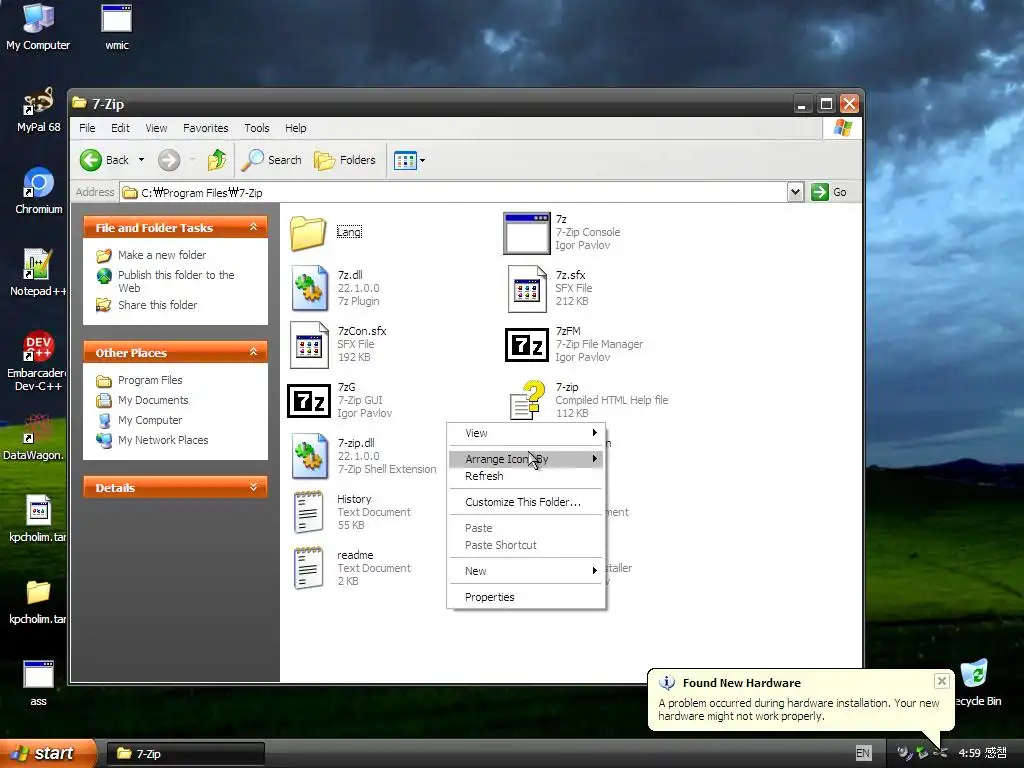Screen dimensions: 1024x768
Task: Choose Customize This Folder from context menu
Action: click(526, 502)
